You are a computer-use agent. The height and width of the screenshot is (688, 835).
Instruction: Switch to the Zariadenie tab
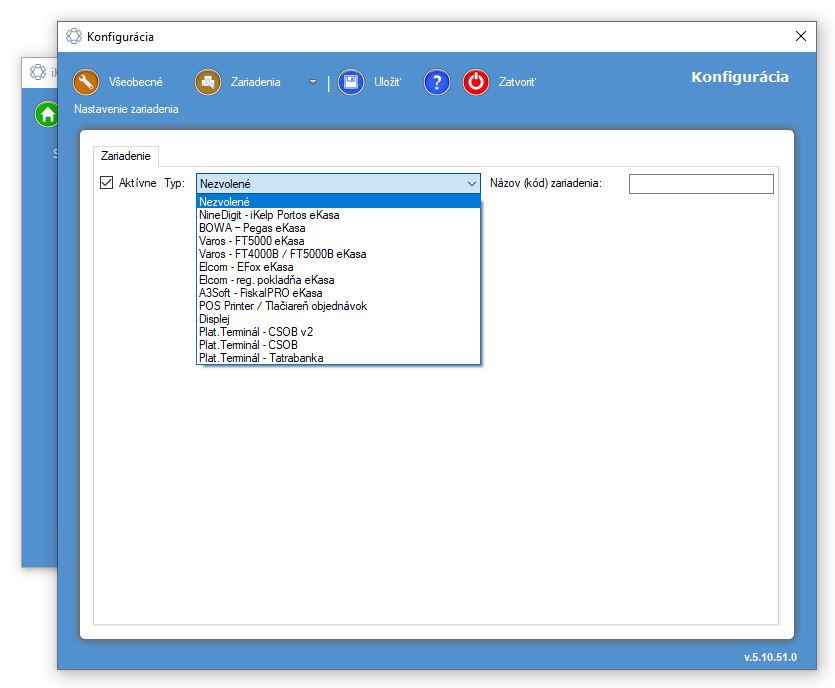(x=126, y=156)
